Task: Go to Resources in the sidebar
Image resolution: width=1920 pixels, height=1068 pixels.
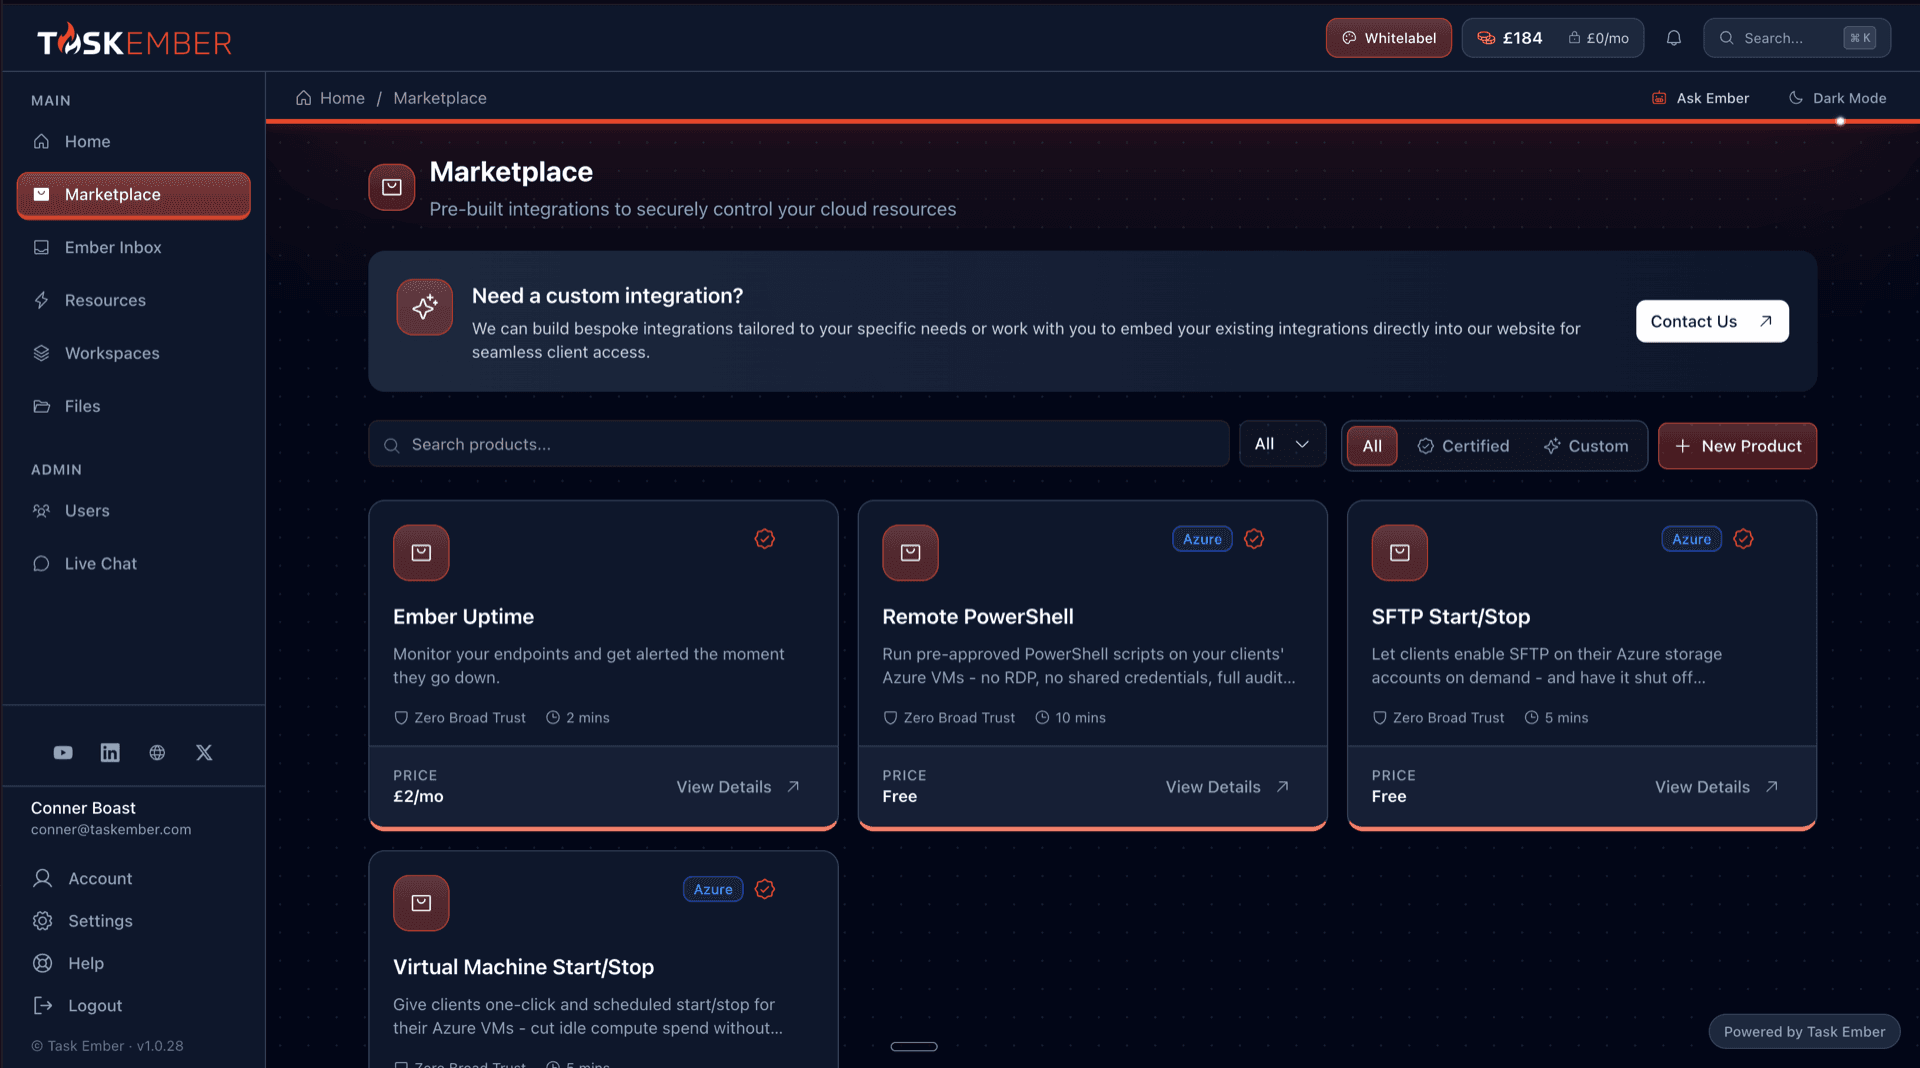Action: (x=133, y=300)
